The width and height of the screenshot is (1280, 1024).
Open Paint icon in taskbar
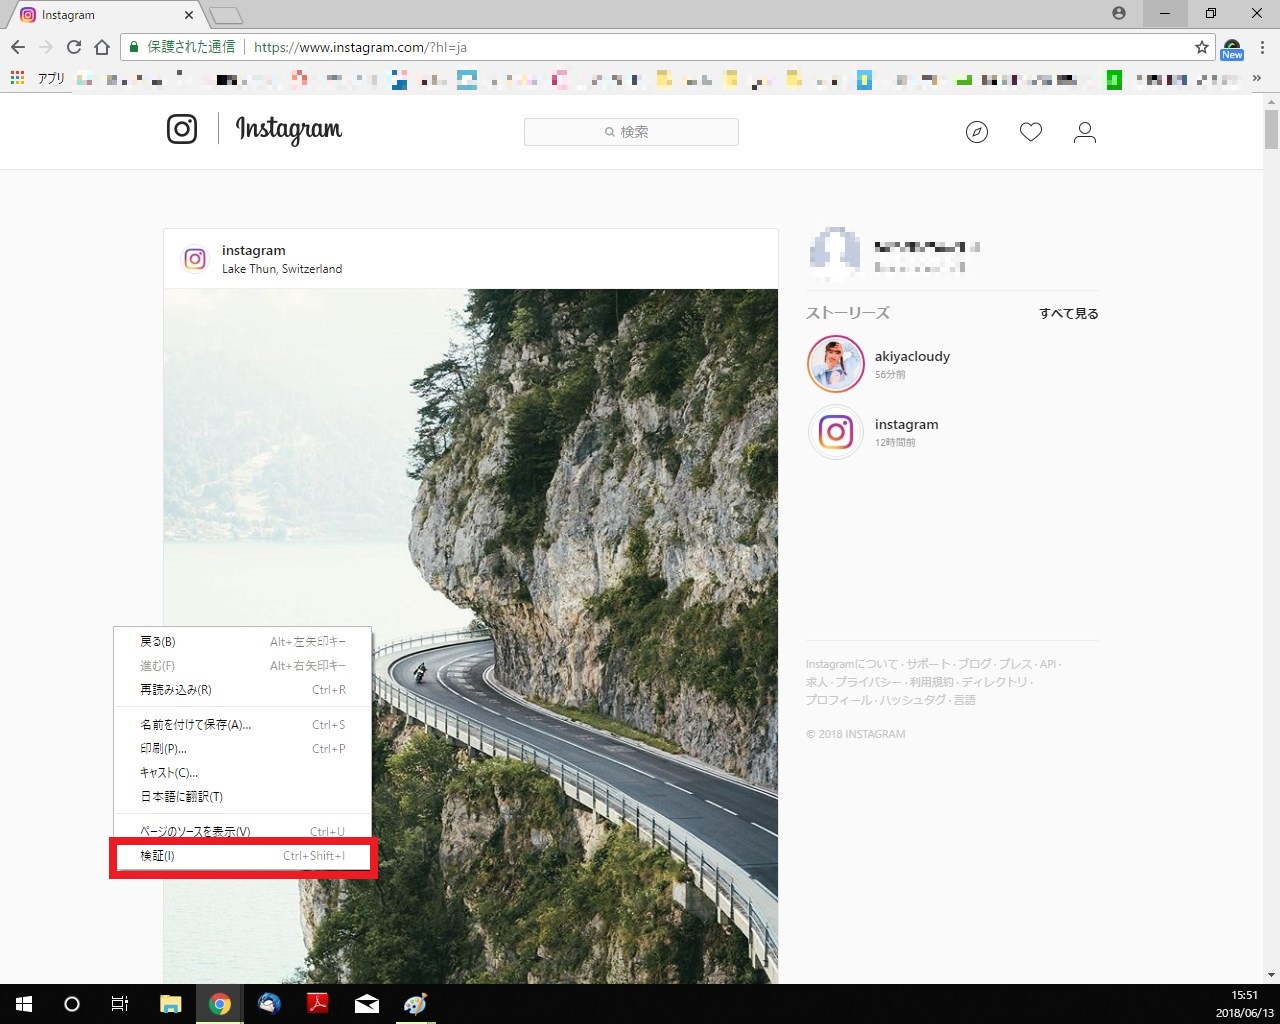(x=416, y=1004)
